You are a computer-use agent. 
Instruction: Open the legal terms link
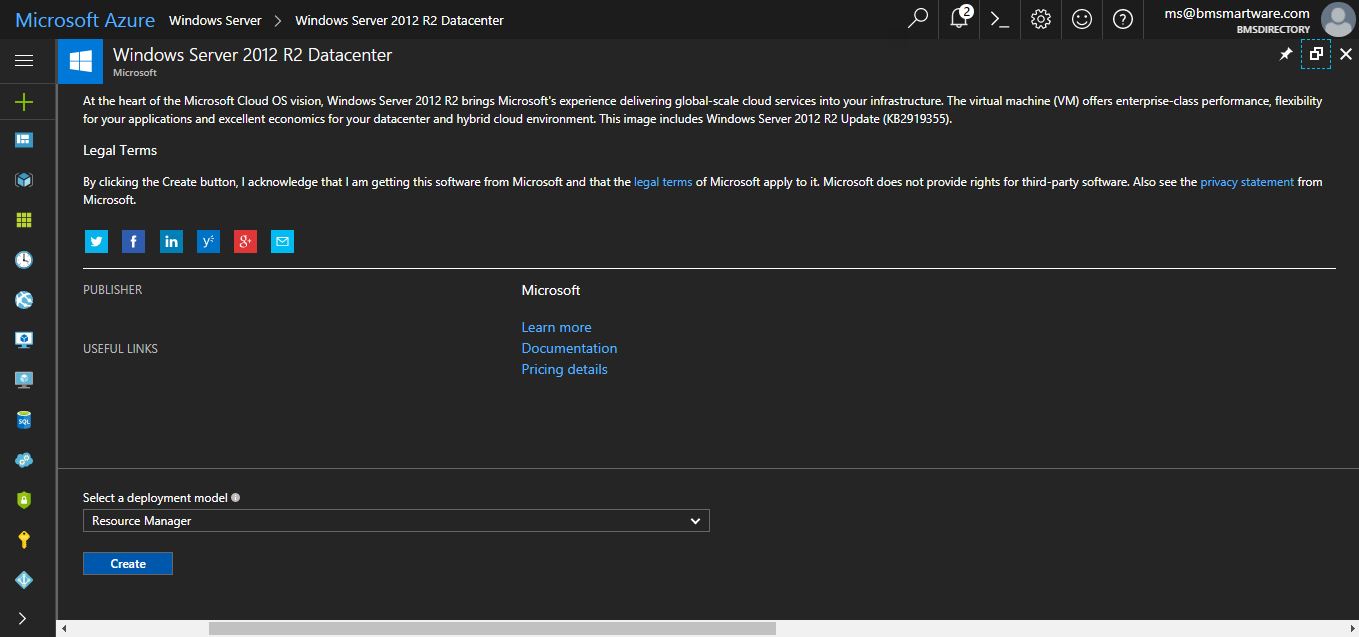click(663, 182)
